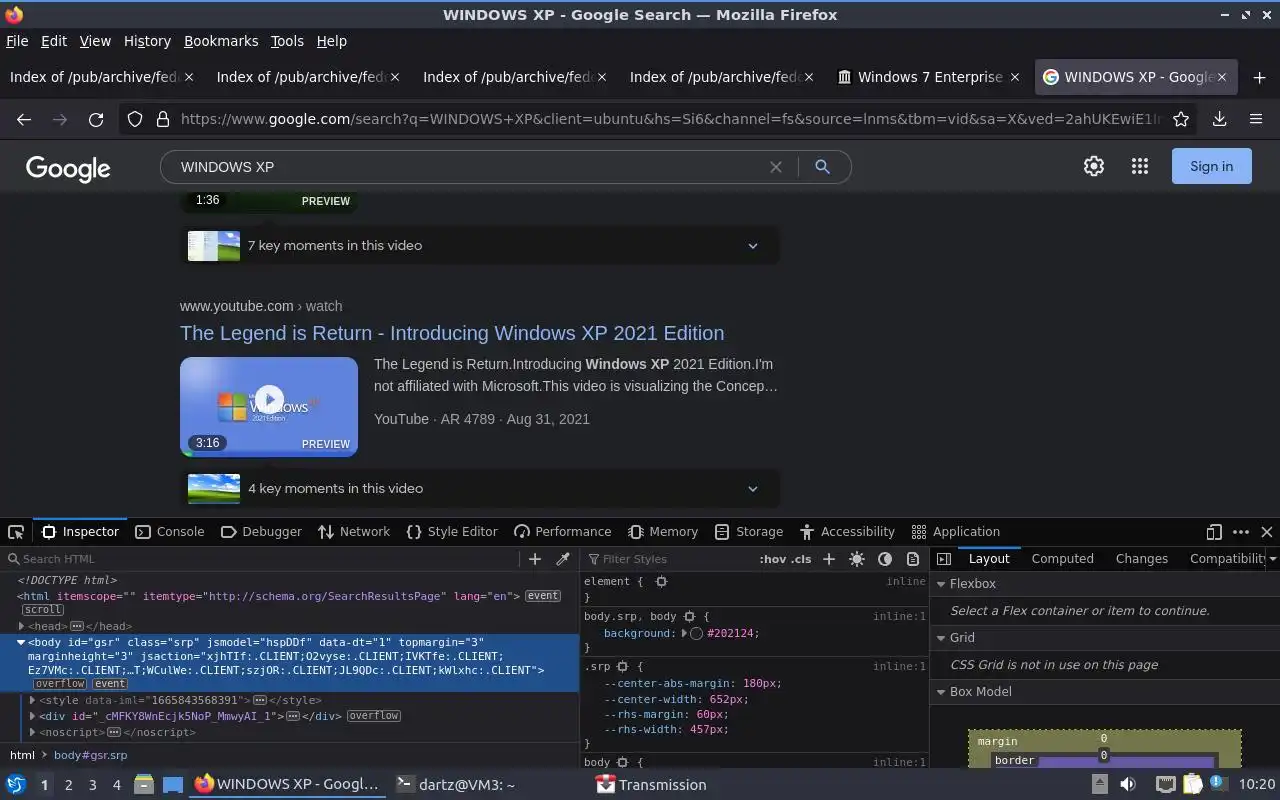Select html in the breadcrumb bar
This screenshot has height=800, width=1280.
pos(22,755)
